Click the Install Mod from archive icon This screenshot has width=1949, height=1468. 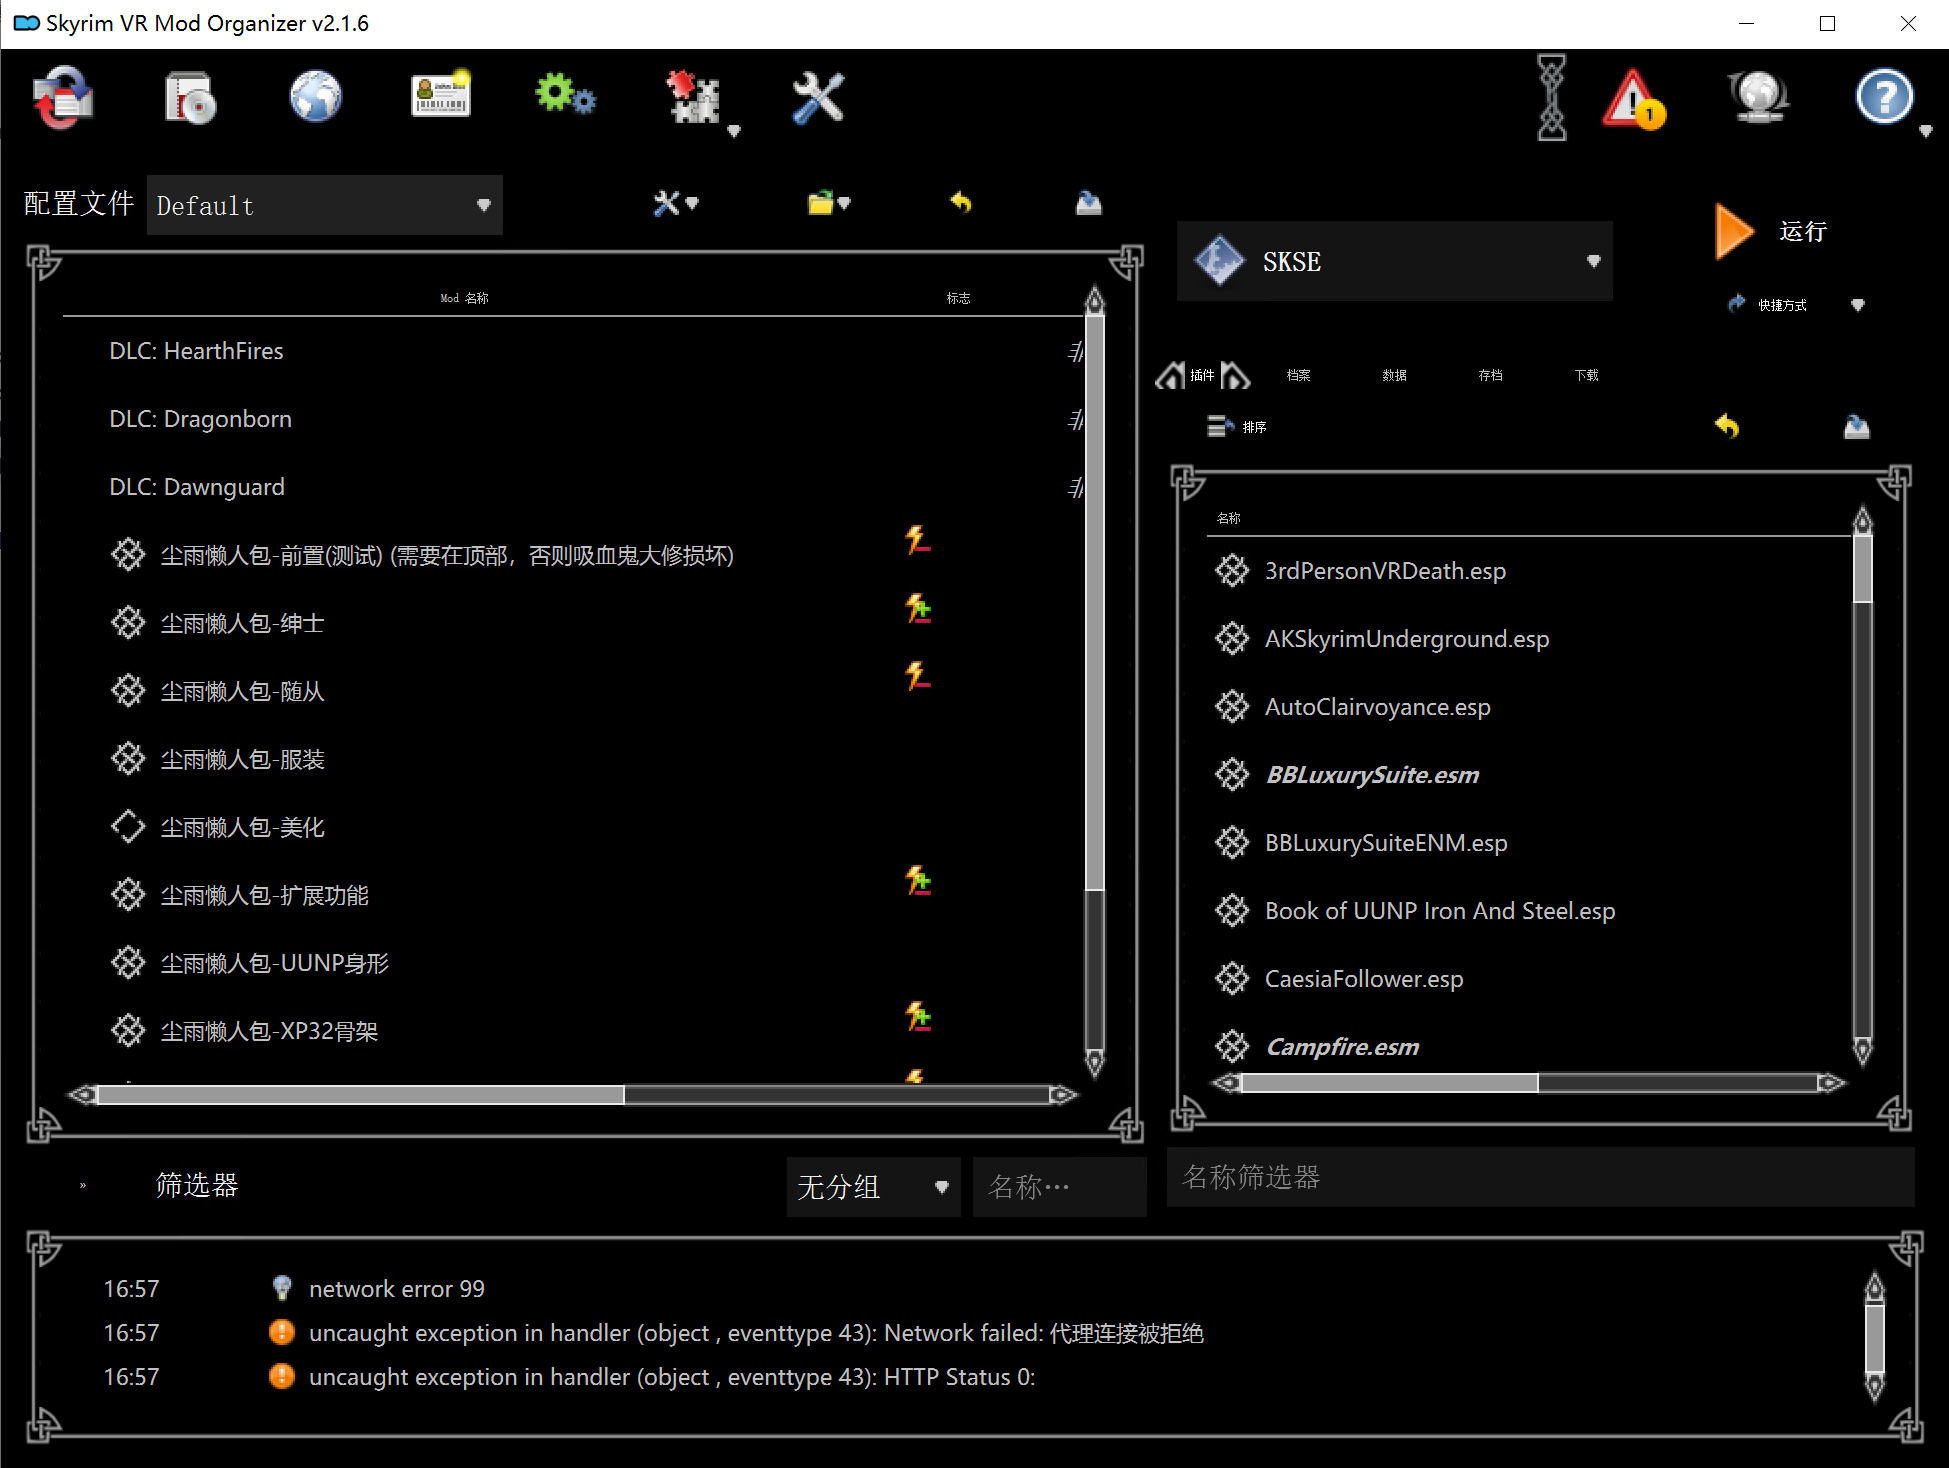coord(190,98)
